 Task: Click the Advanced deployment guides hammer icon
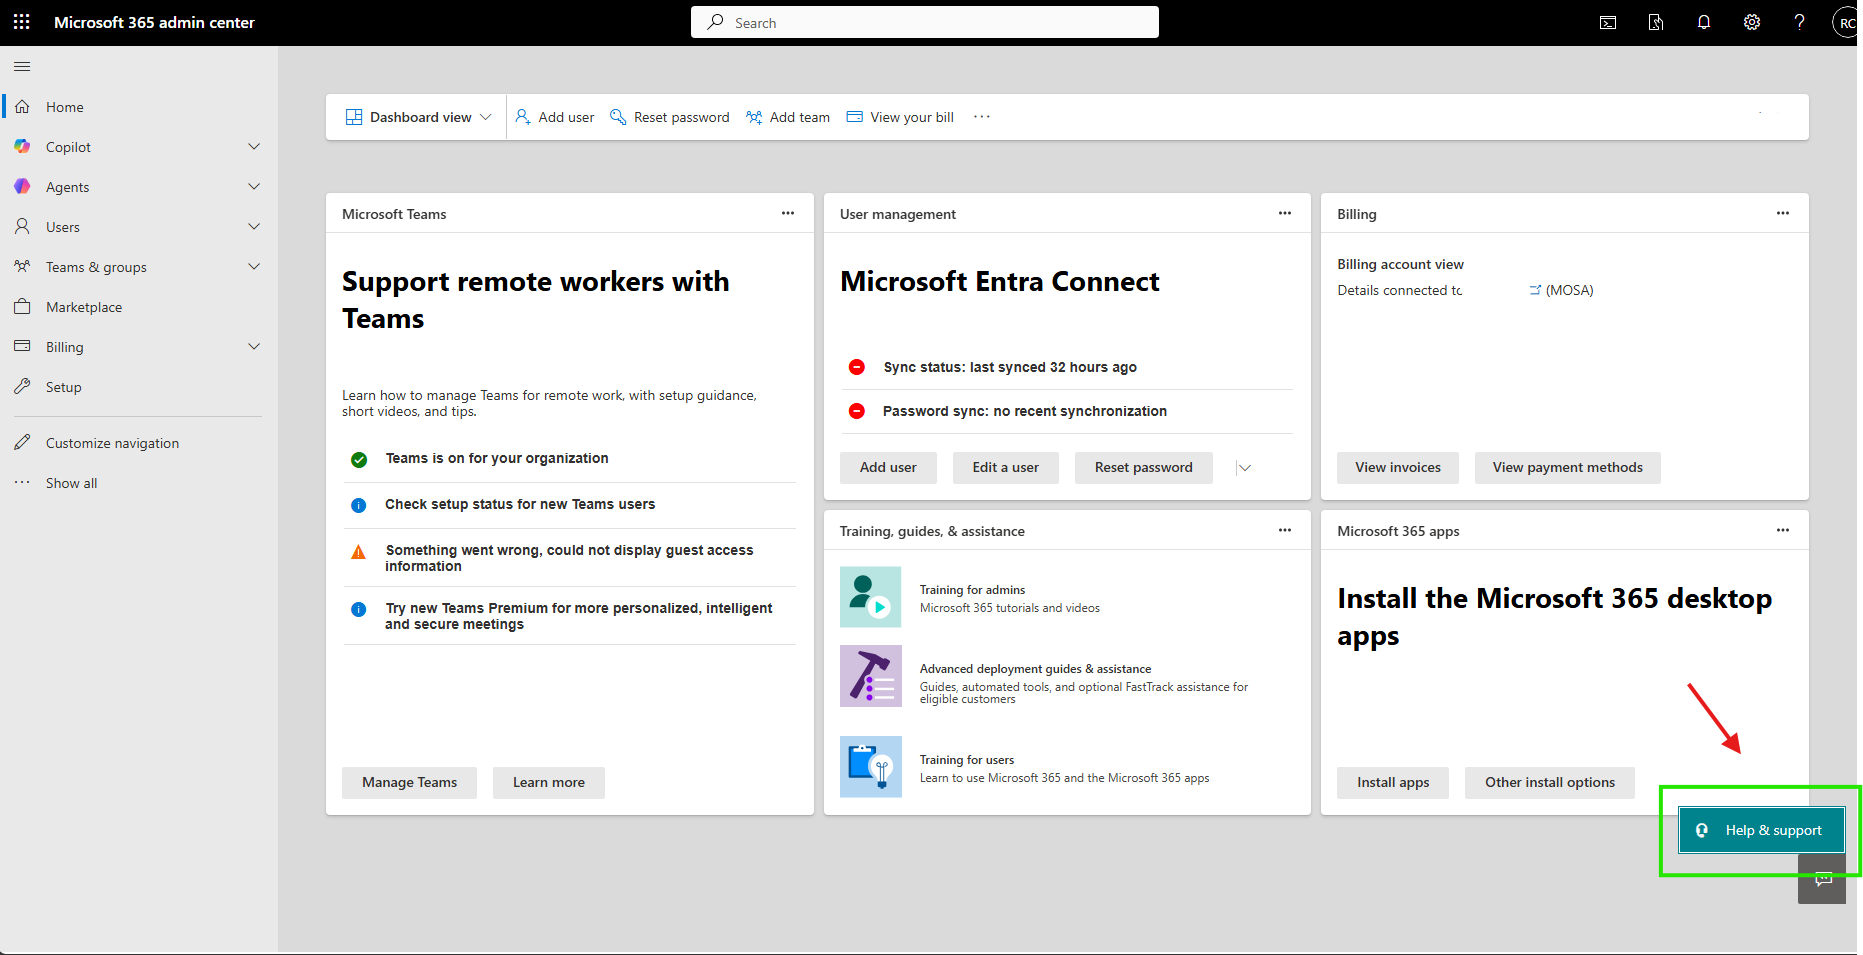(x=871, y=676)
